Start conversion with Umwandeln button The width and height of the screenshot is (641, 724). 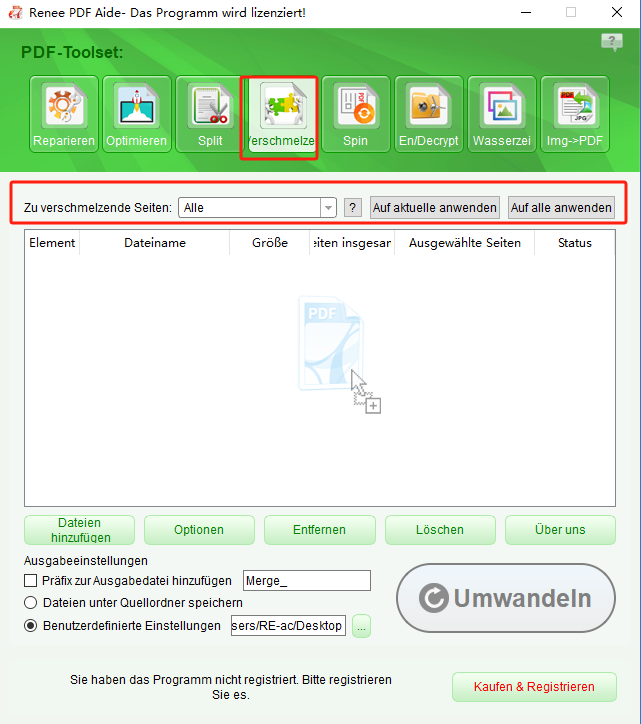(x=506, y=598)
